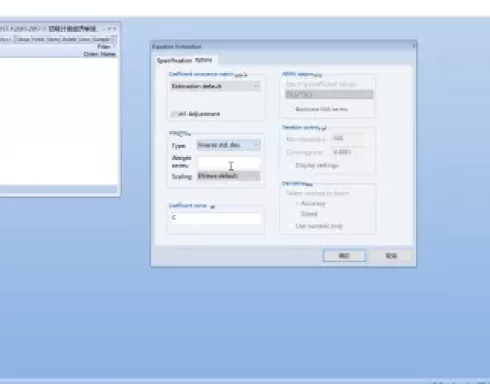
Task: Click the Delete button in workfile toolbar
Action: 69,39
